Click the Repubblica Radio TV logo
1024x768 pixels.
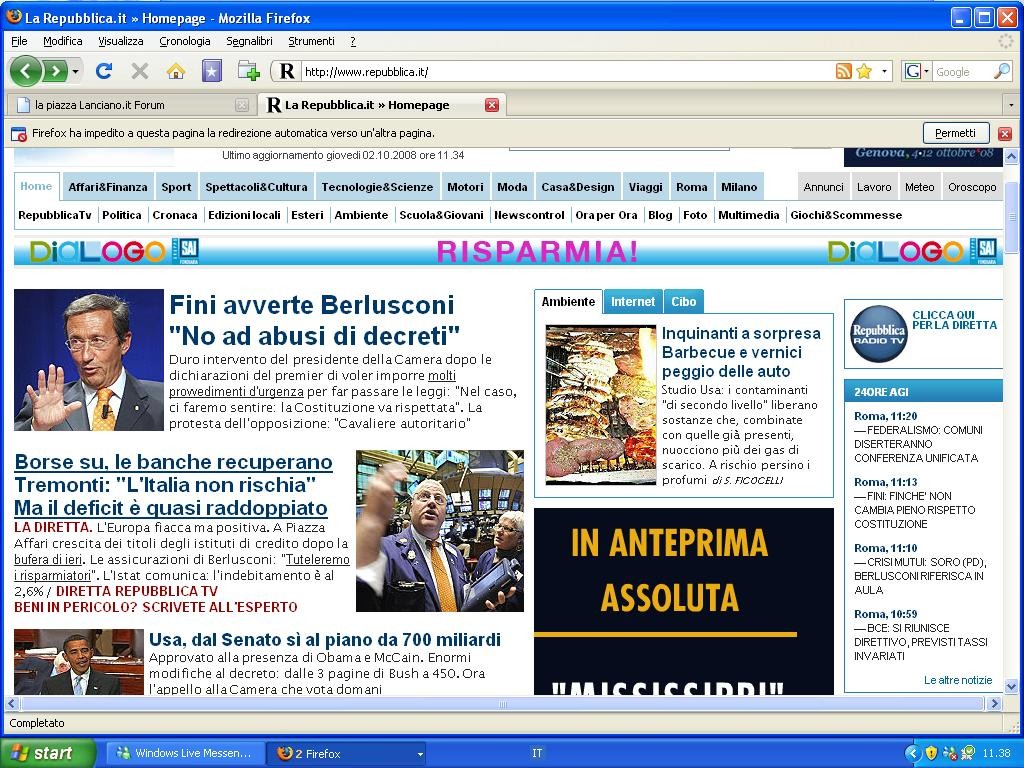point(879,333)
